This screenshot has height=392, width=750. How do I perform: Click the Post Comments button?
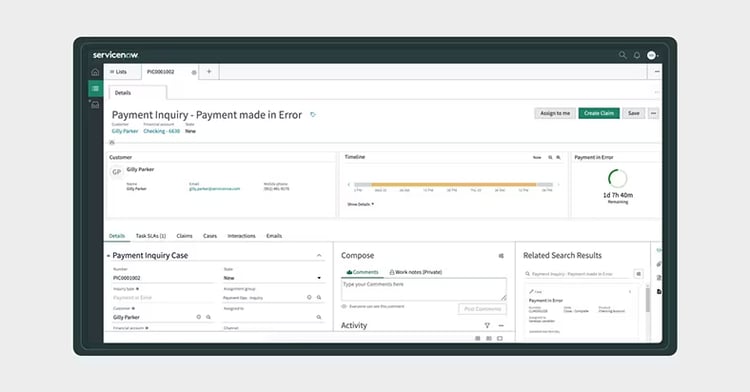[x=483, y=309]
